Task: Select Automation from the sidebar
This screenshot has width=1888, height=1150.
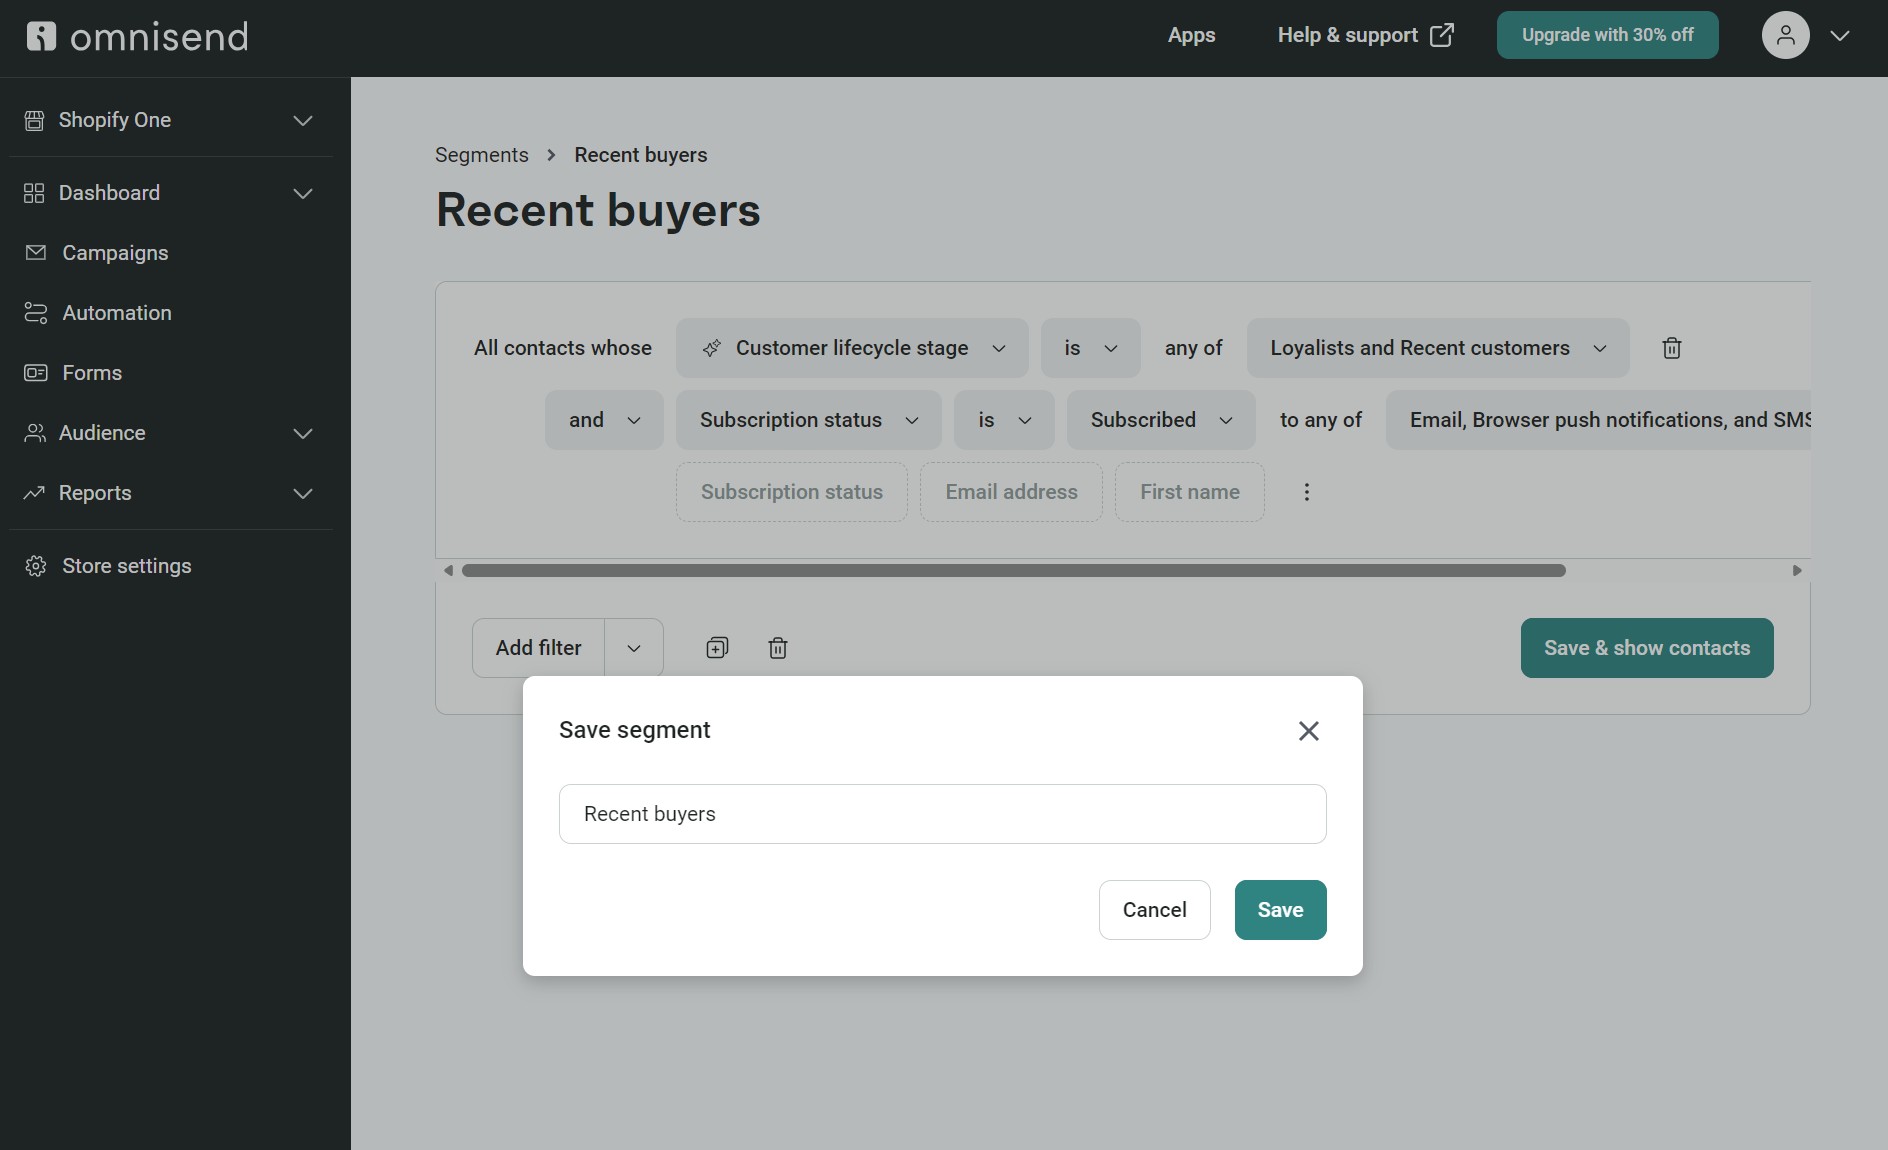Action: click(116, 312)
